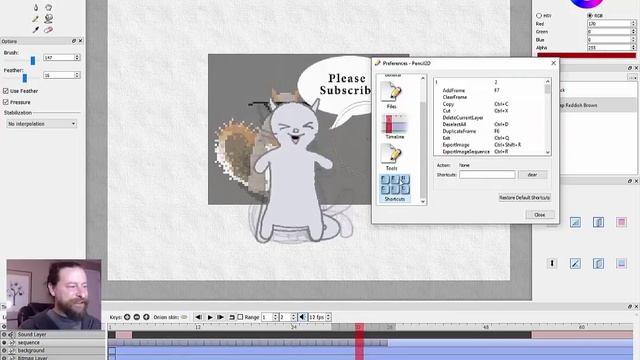Toggle the onion skin button

[x=184, y=317]
